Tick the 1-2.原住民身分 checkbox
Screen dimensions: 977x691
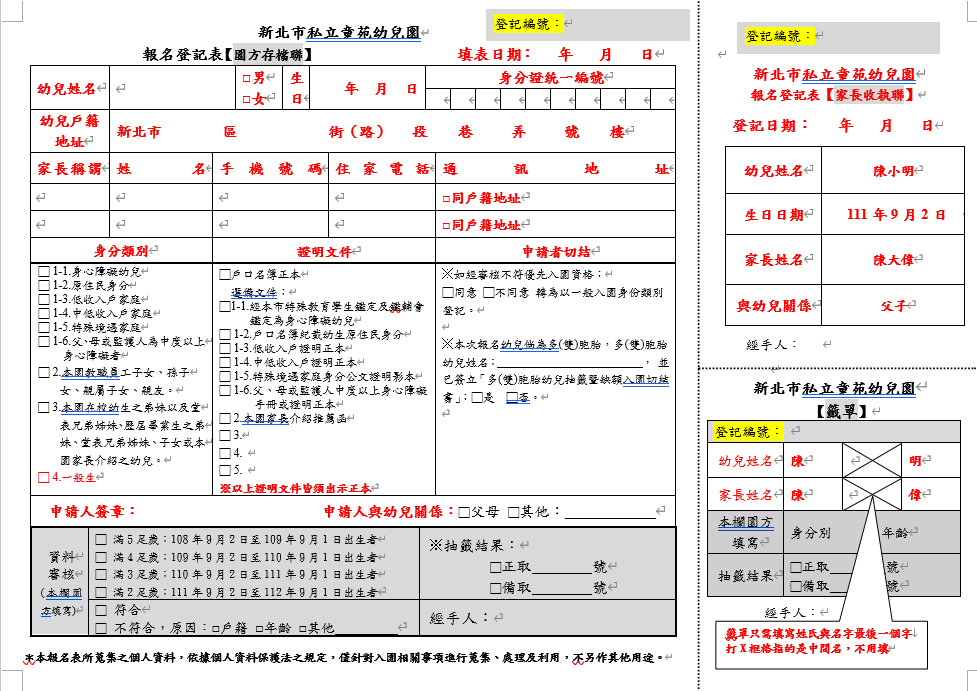44,285
